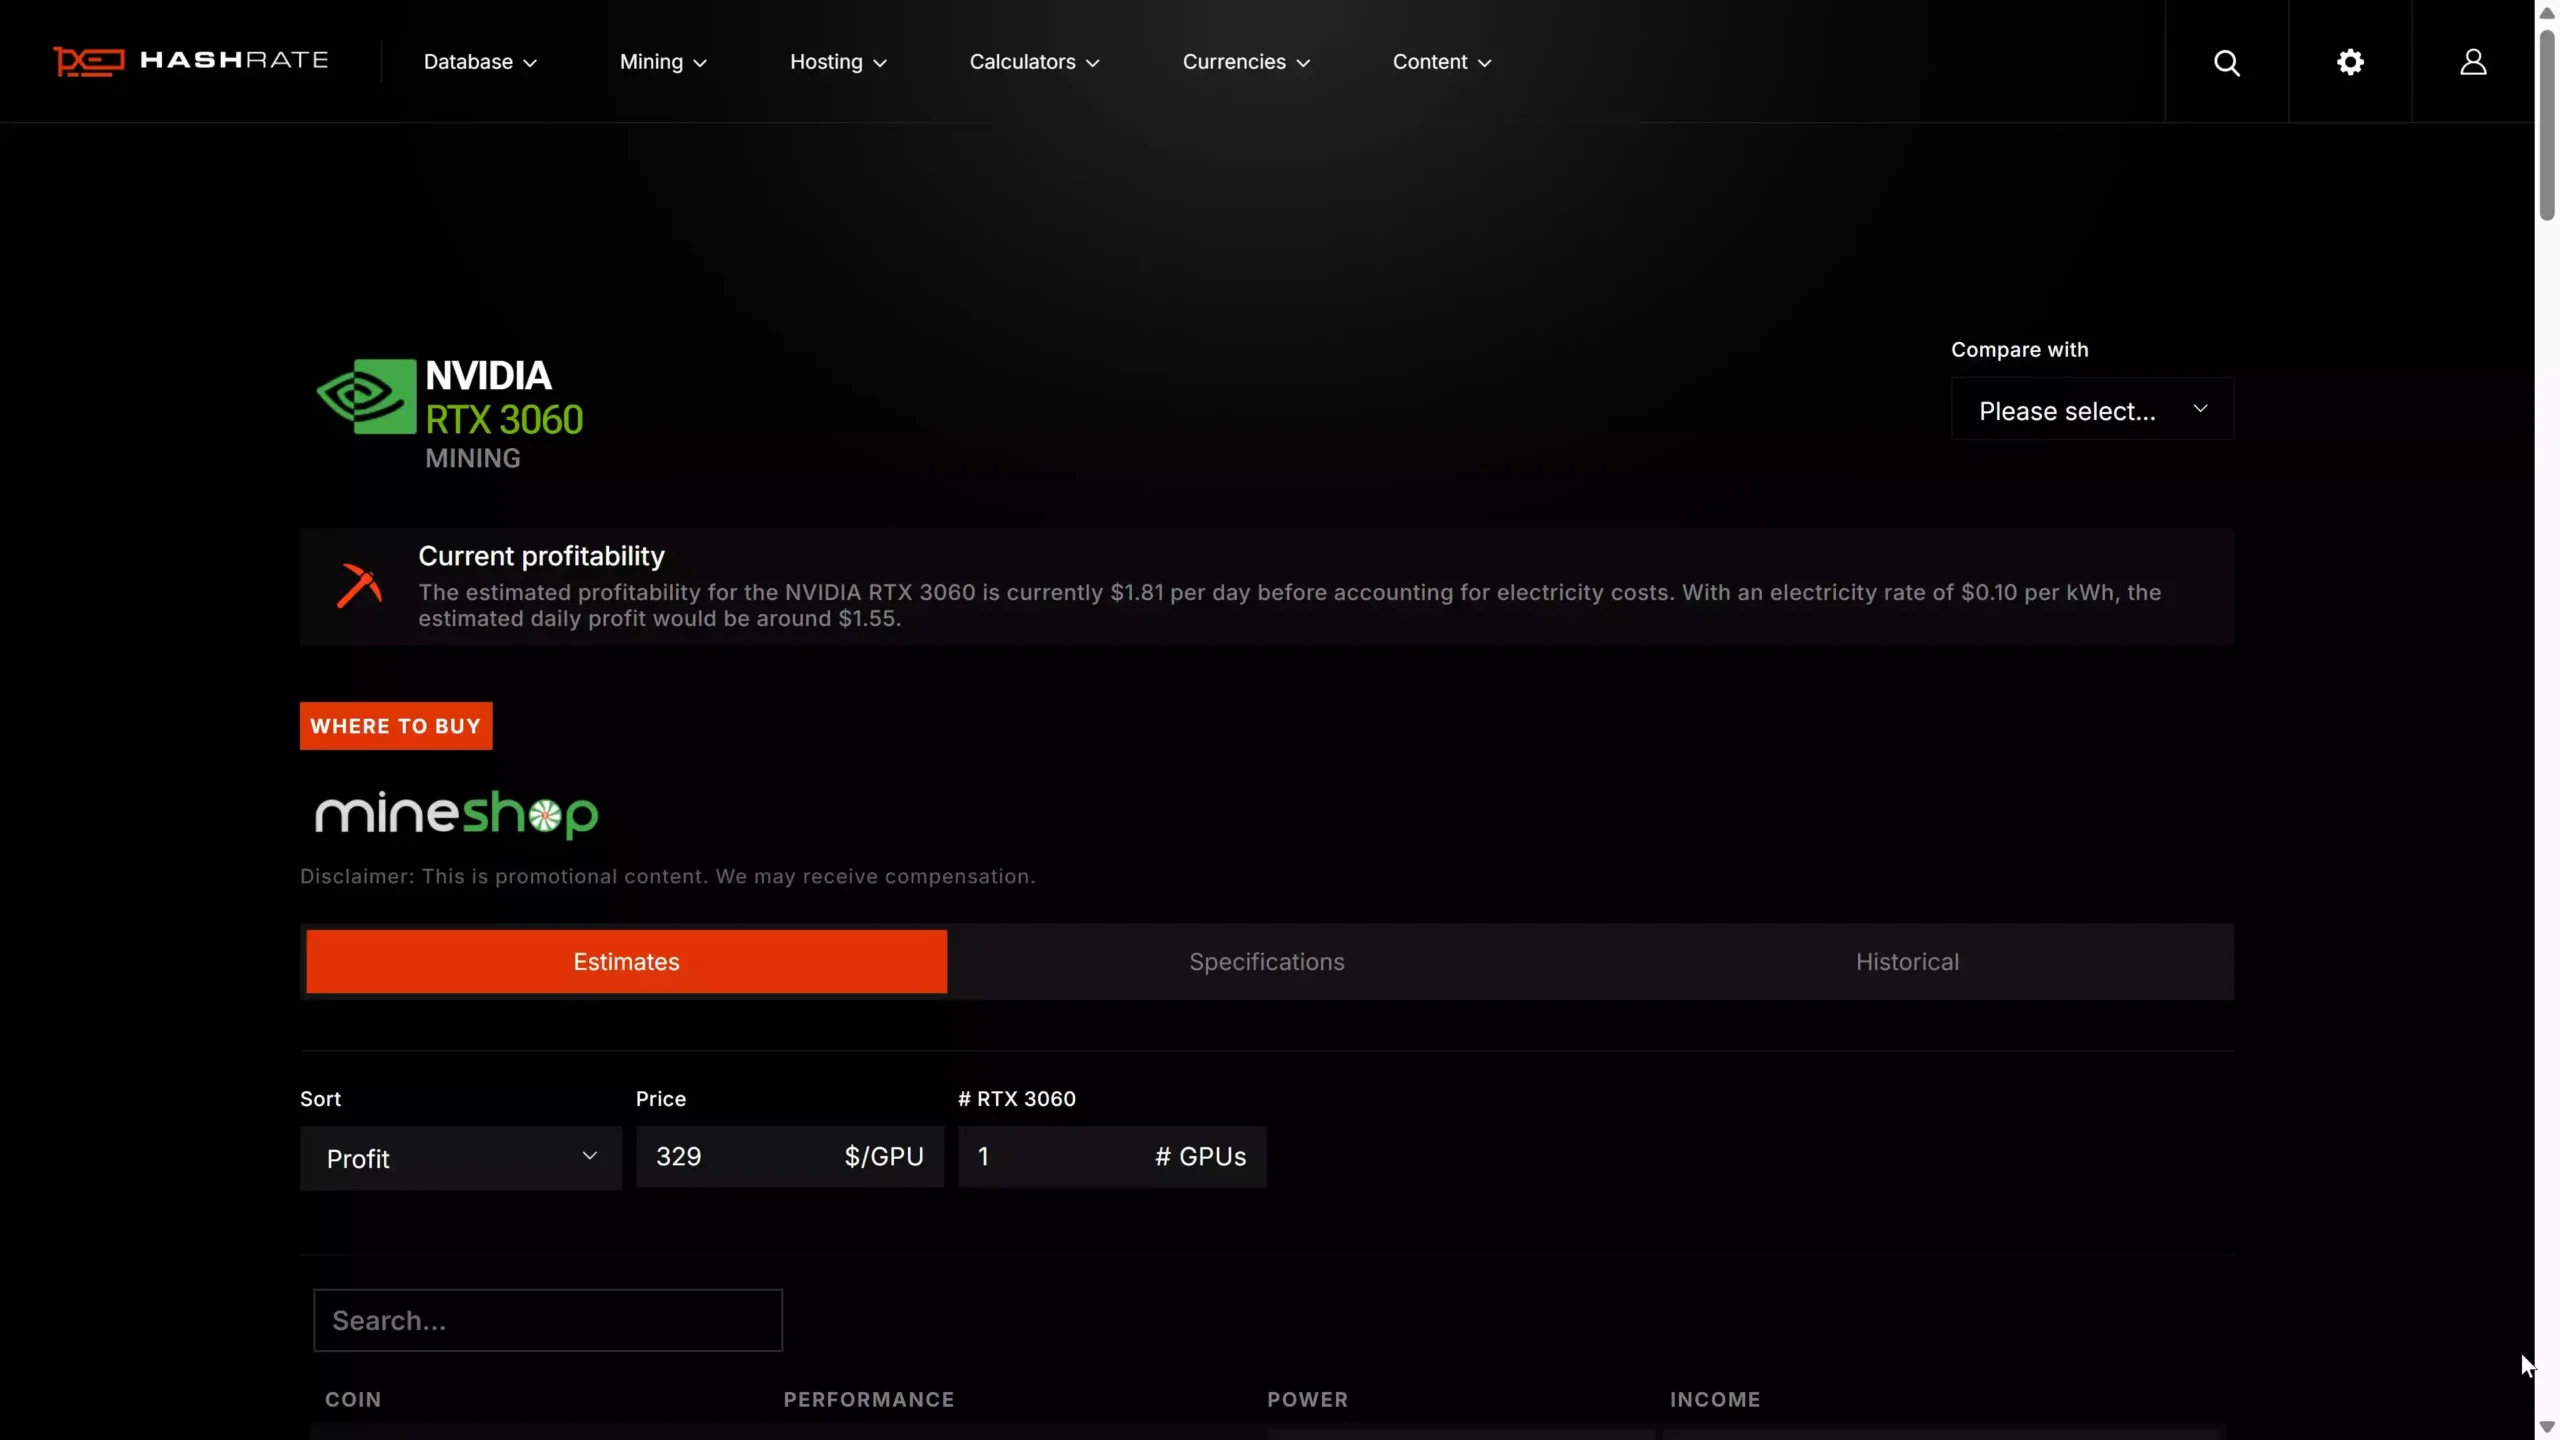Switch to the Specifications tab

1266,962
